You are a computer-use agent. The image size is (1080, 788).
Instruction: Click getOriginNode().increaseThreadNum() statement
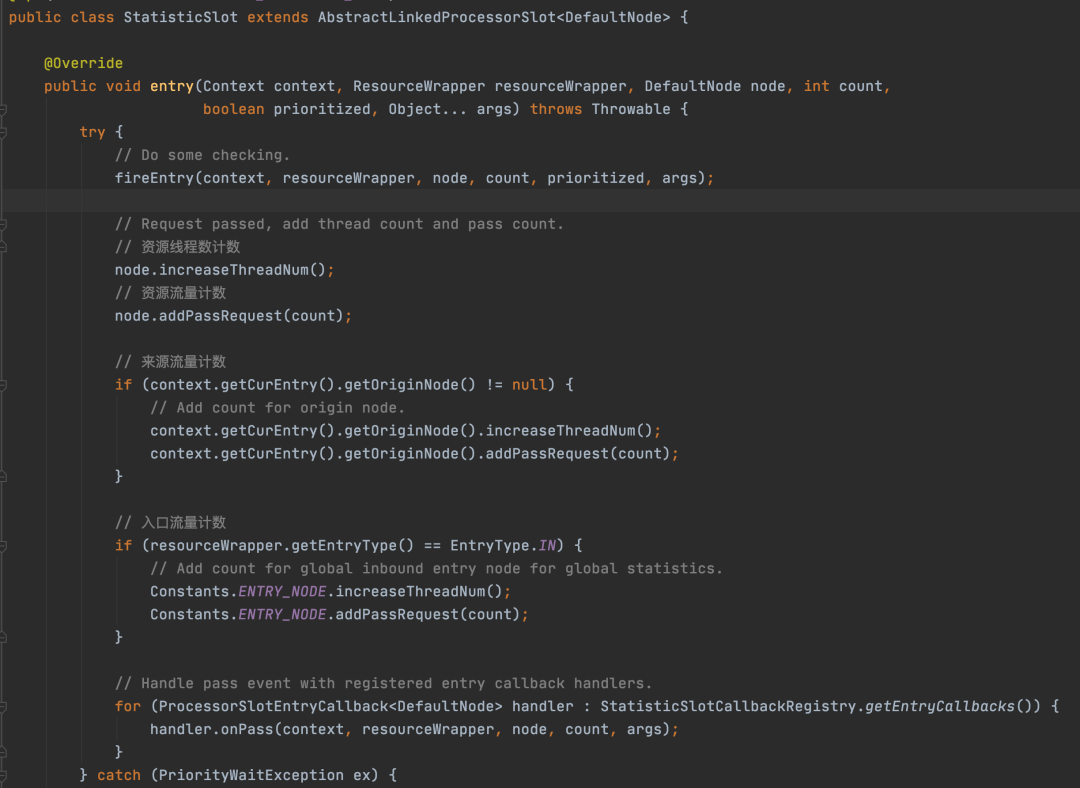coord(406,431)
